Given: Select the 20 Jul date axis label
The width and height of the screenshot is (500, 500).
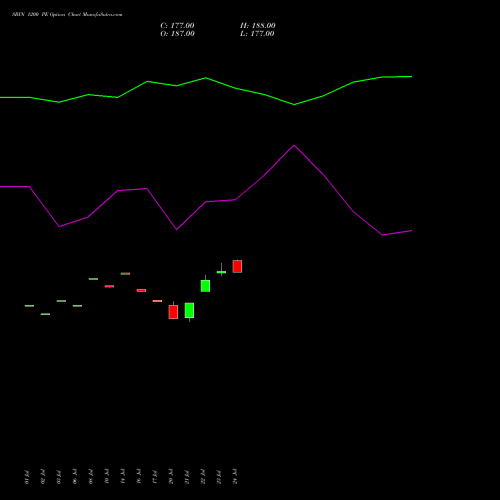Looking at the screenshot, I should 171,477.
